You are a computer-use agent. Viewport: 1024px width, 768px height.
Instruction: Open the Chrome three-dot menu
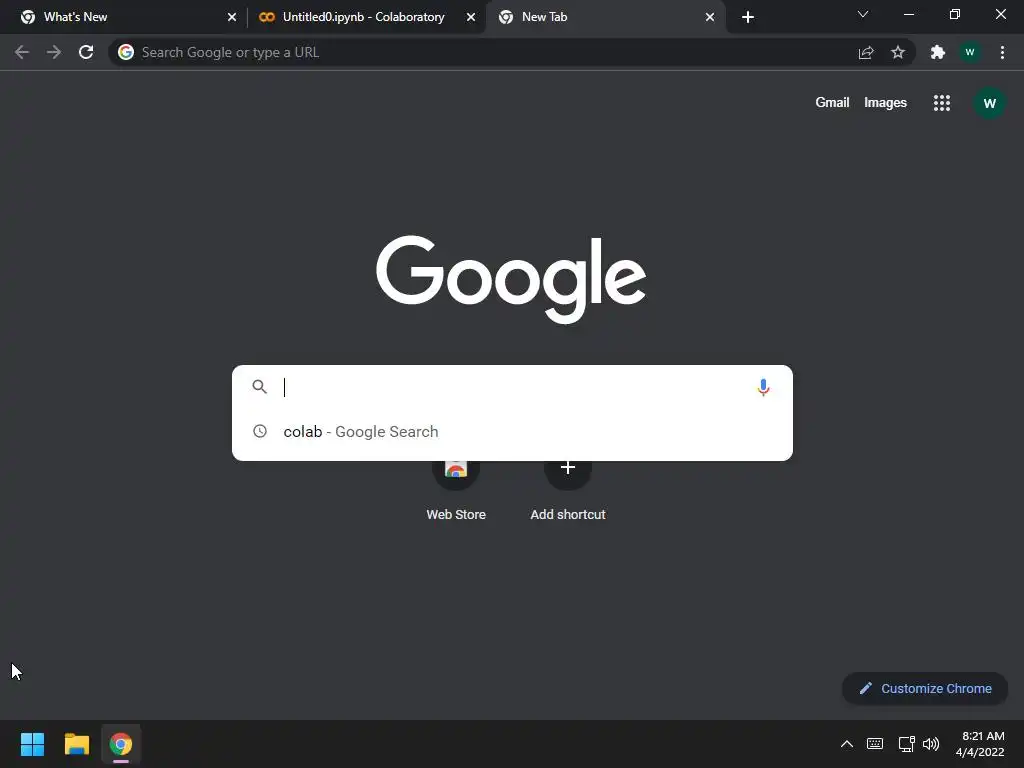click(x=1002, y=52)
